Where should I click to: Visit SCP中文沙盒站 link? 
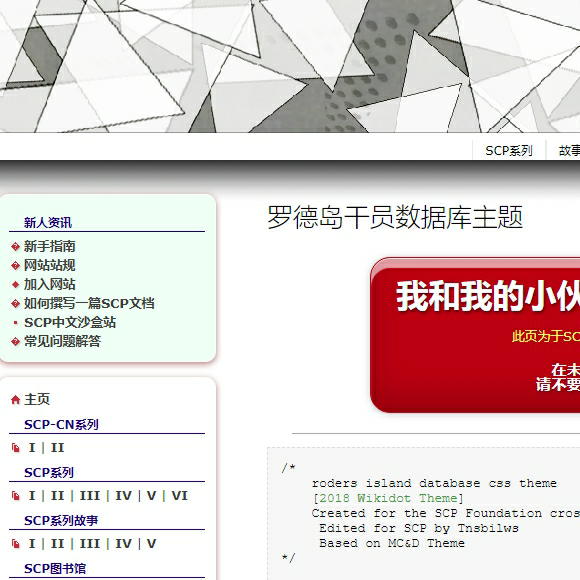coord(70,323)
